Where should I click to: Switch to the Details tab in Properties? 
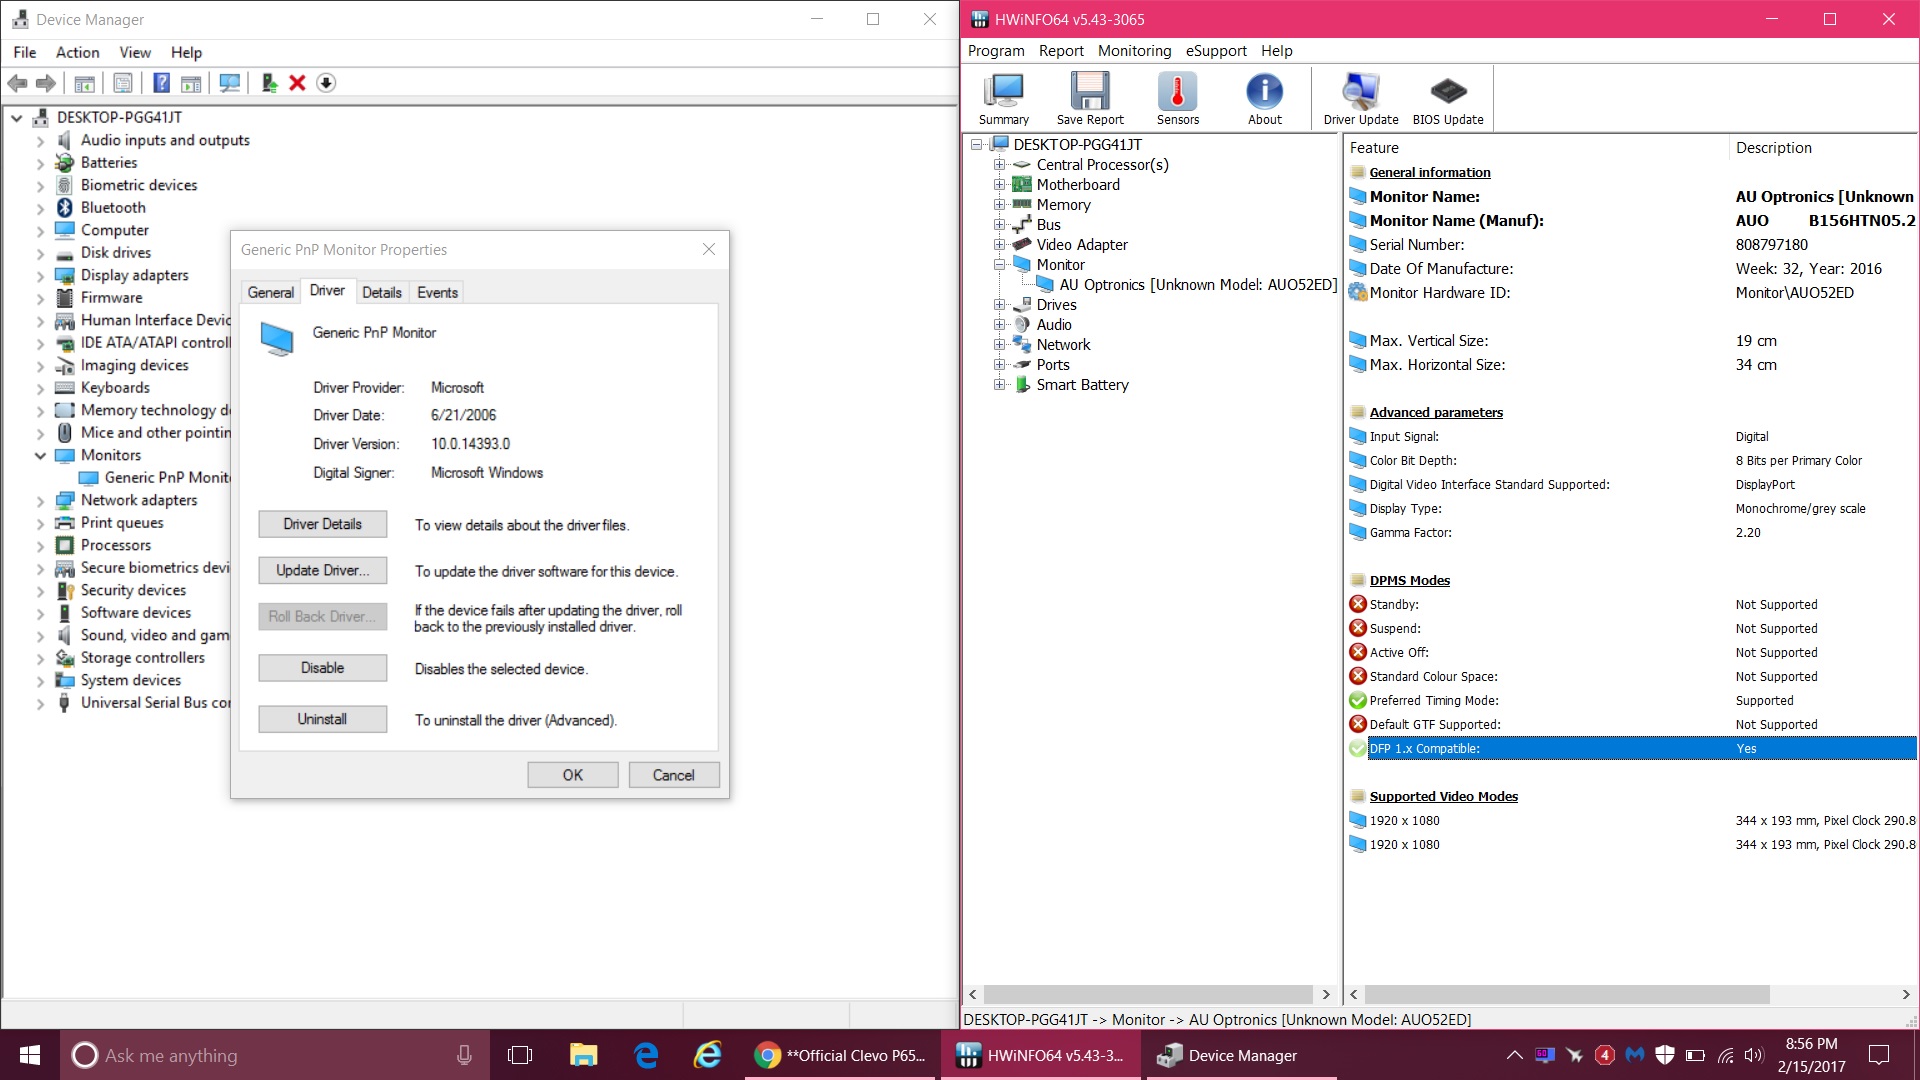[382, 292]
